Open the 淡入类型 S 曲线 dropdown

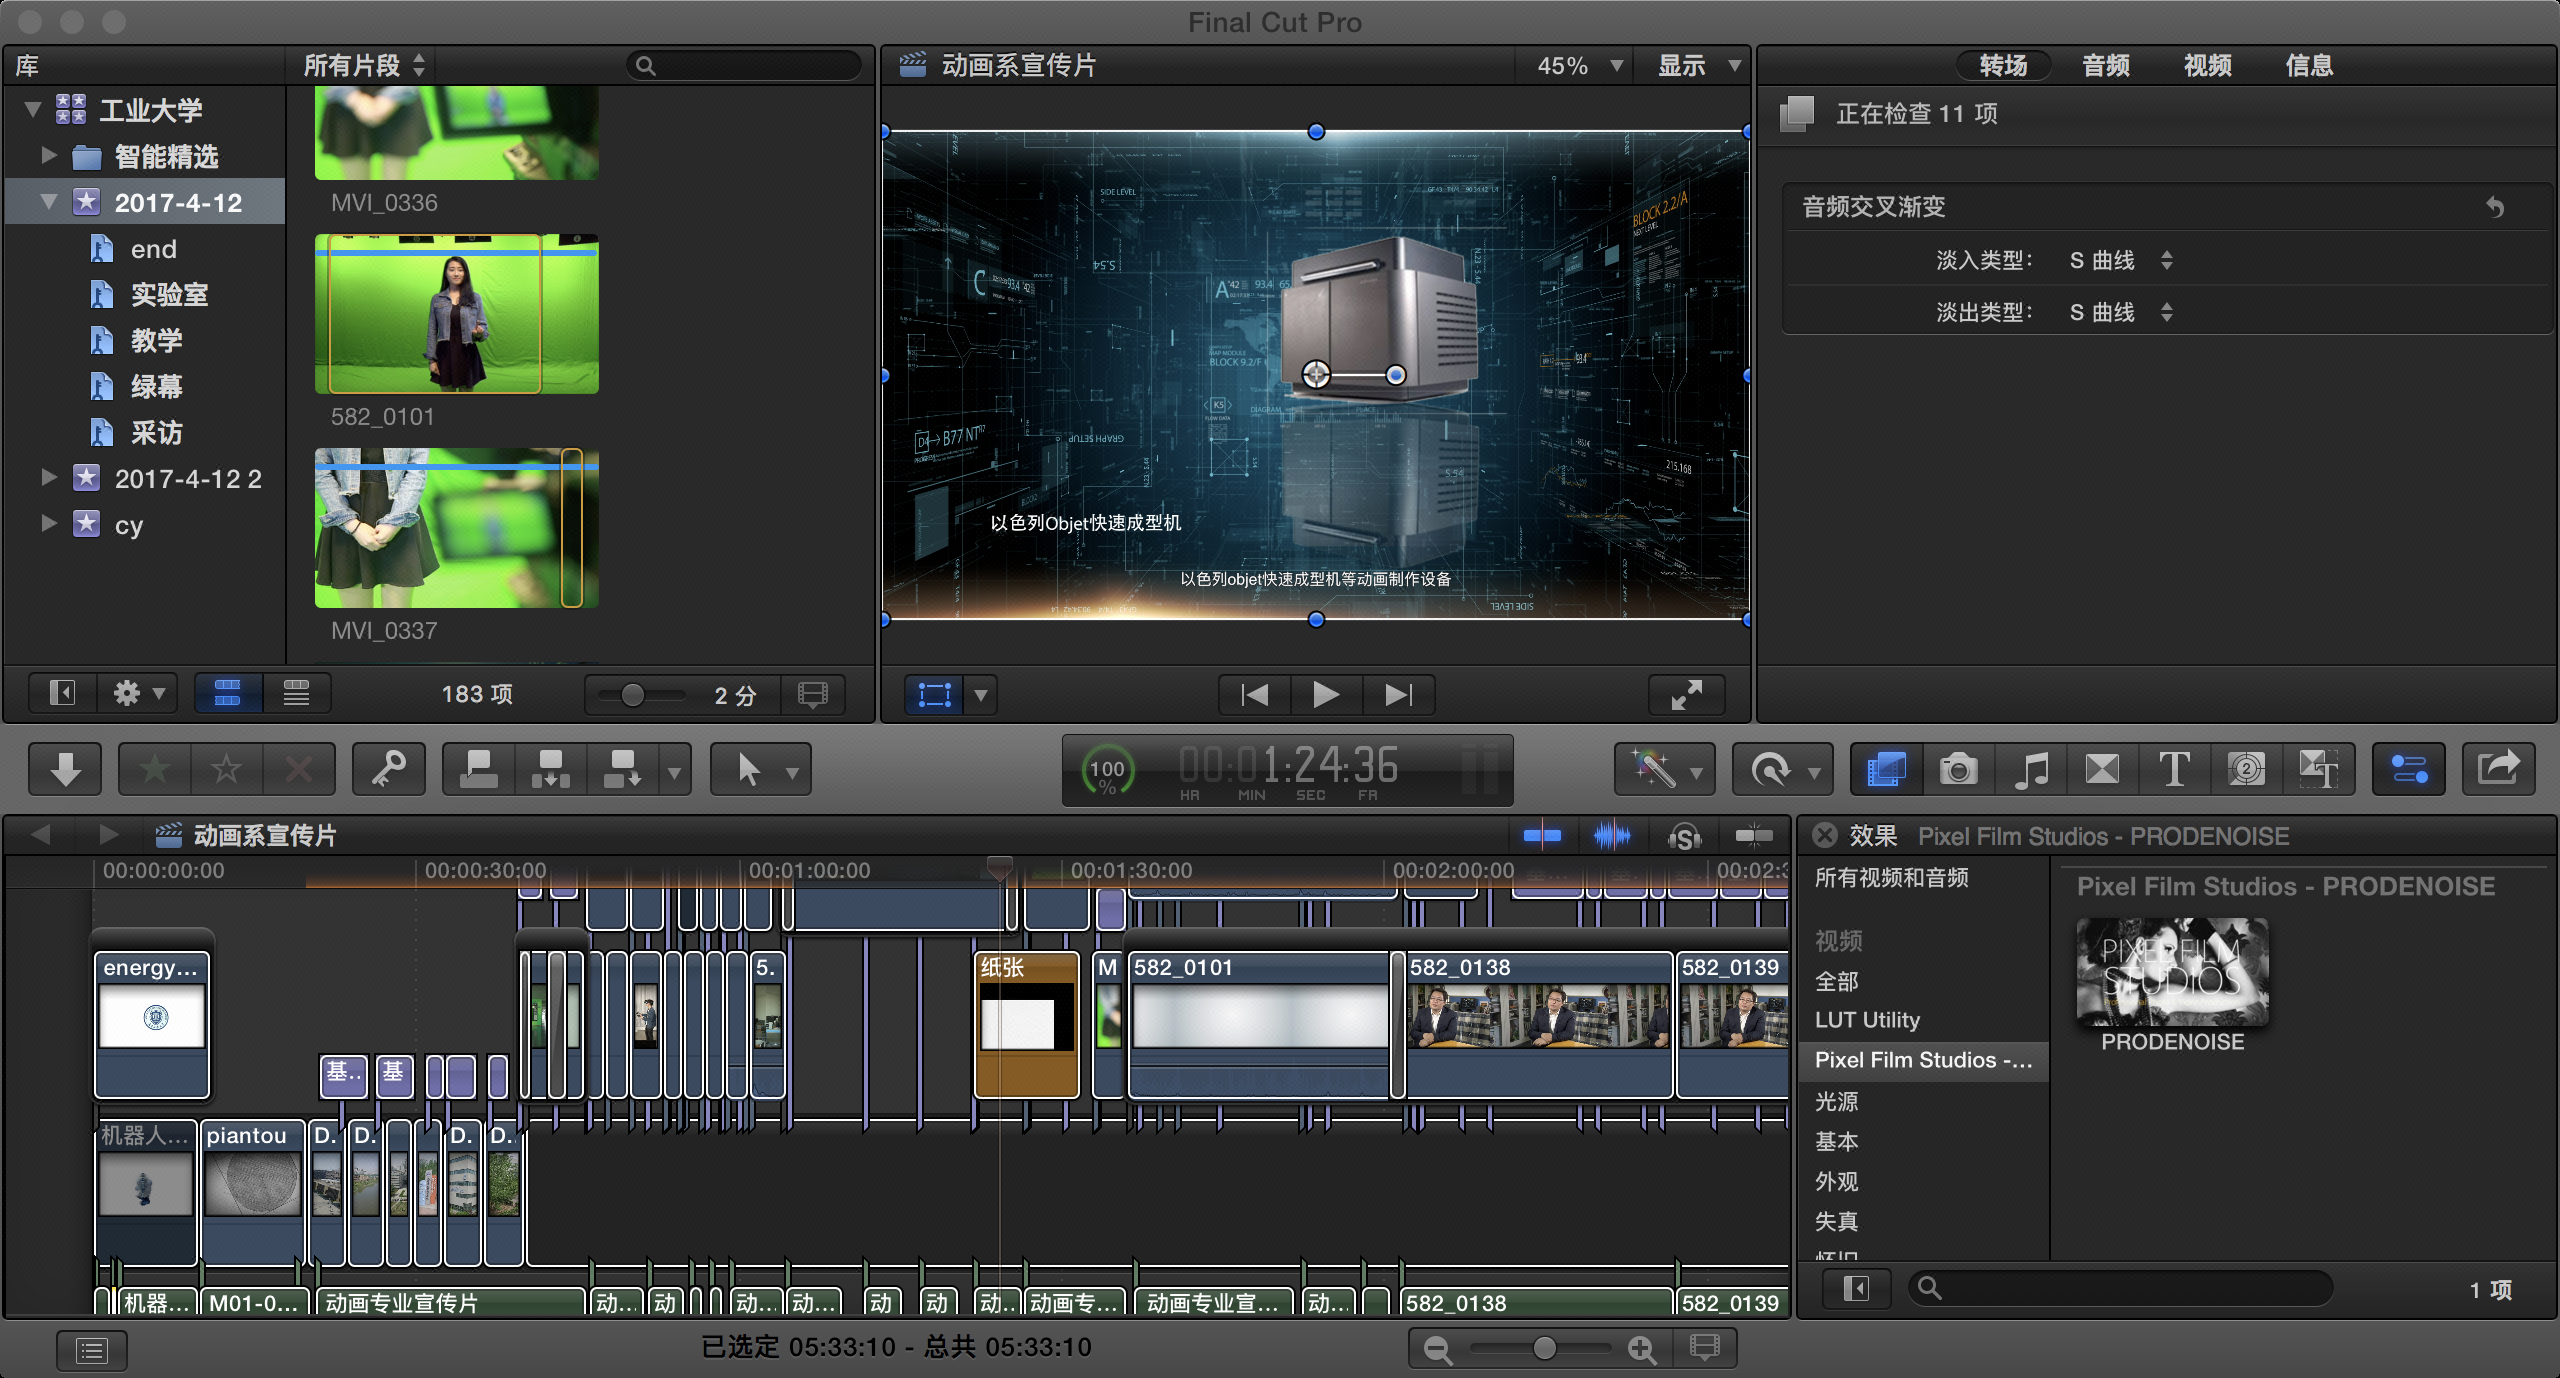coord(2120,260)
